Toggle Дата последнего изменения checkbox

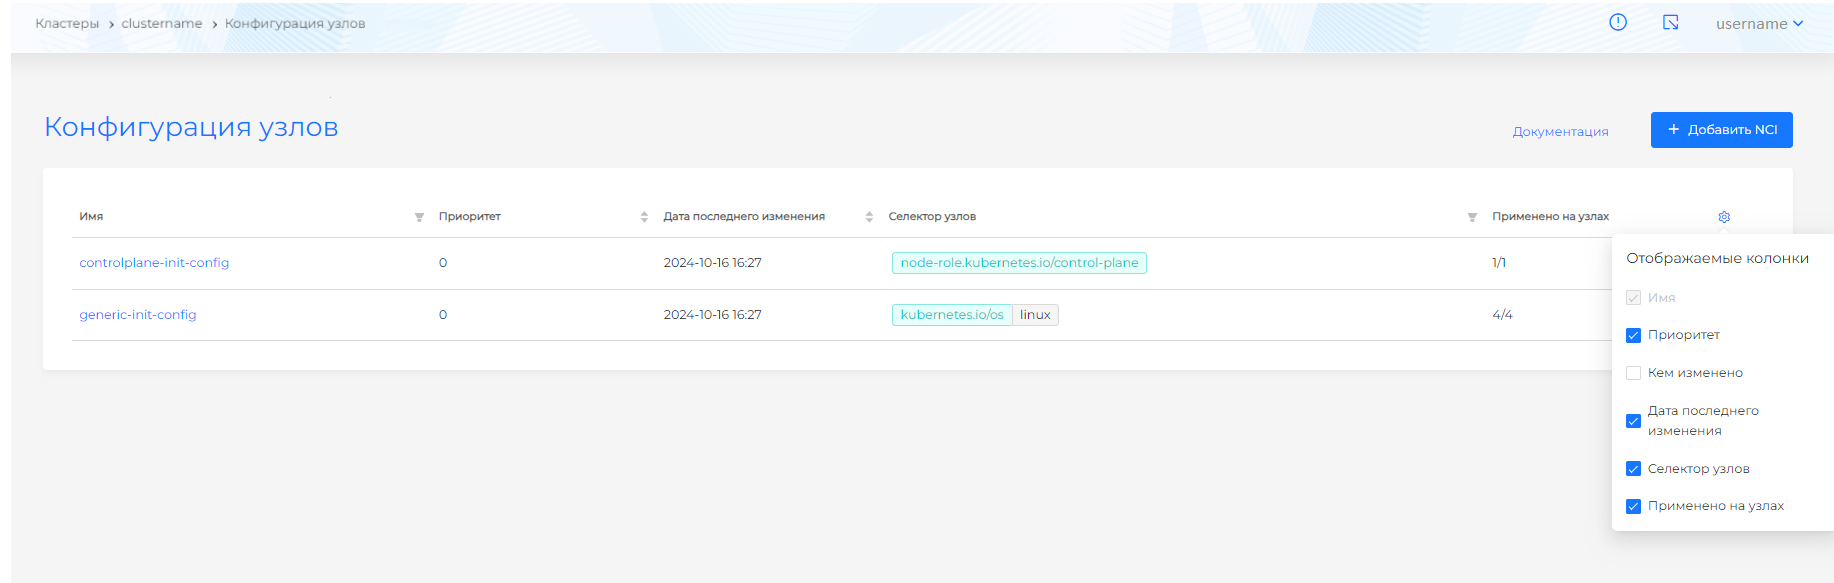pyautogui.click(x=1633, y=421)
